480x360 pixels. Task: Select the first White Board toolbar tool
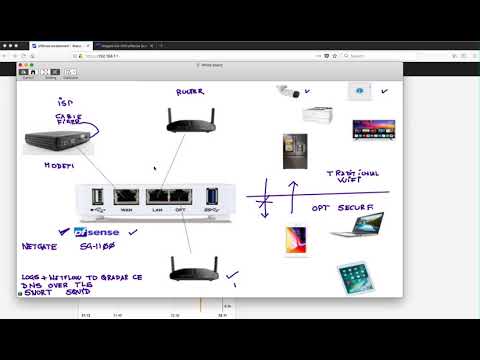[24, 72]
